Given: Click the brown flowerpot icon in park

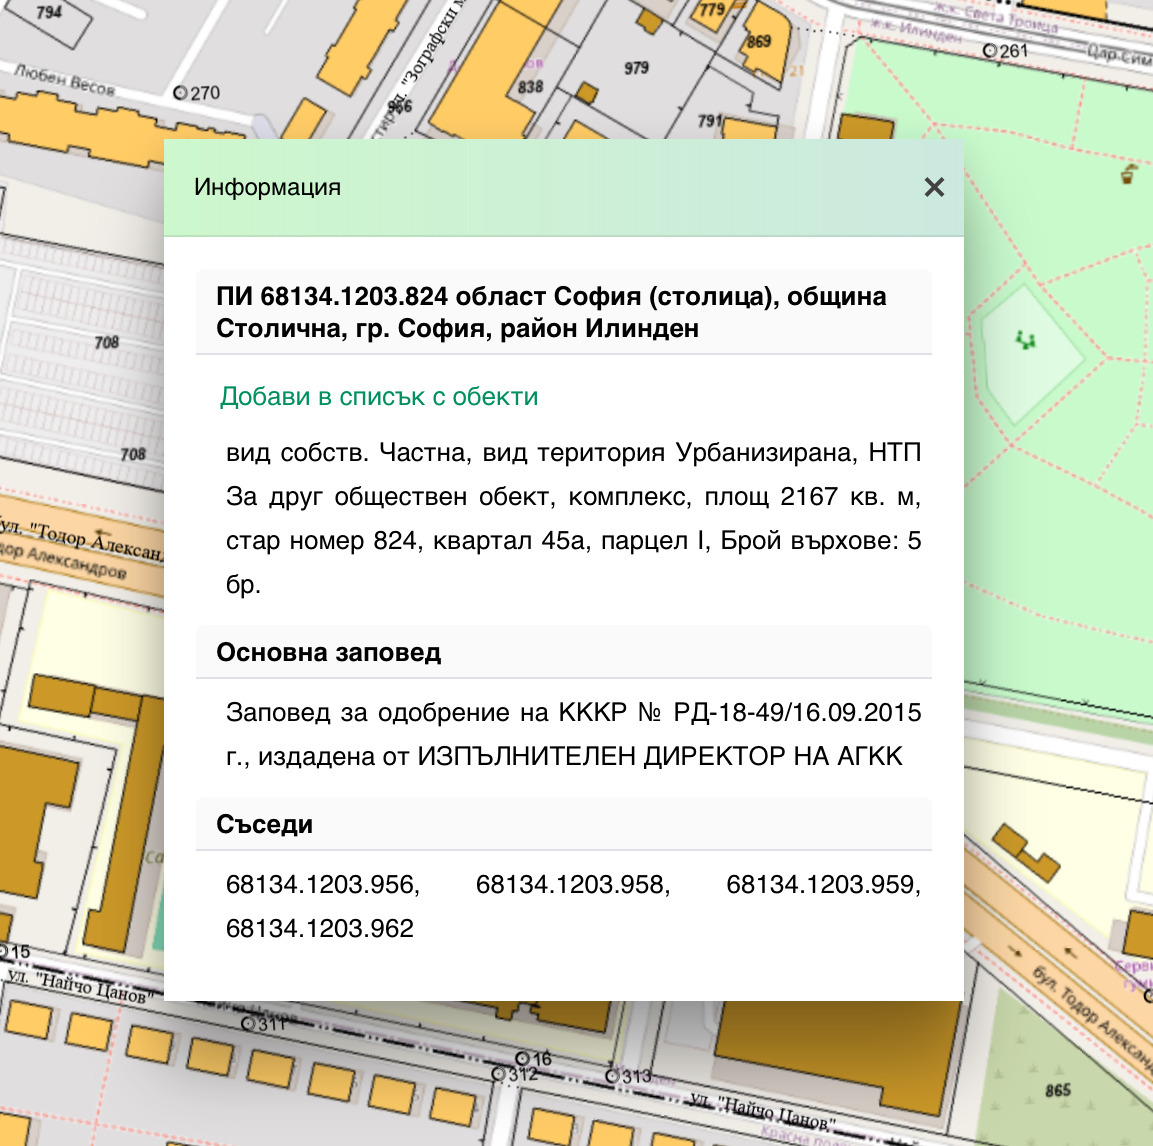Looking at the screenshot, I should tap(1128, 175).
